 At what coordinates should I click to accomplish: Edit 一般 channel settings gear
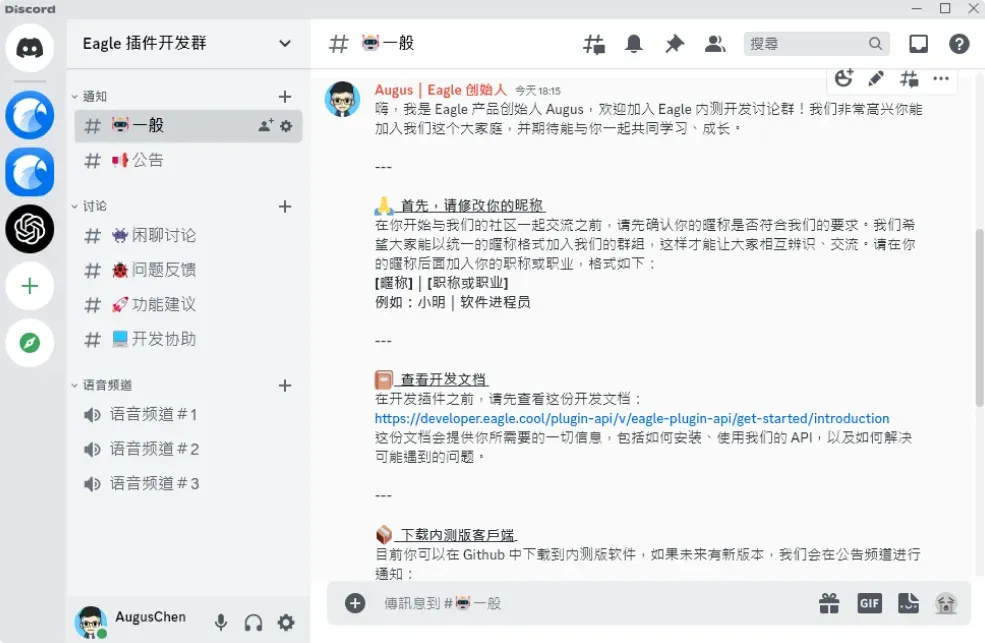[x=286, y=126]
